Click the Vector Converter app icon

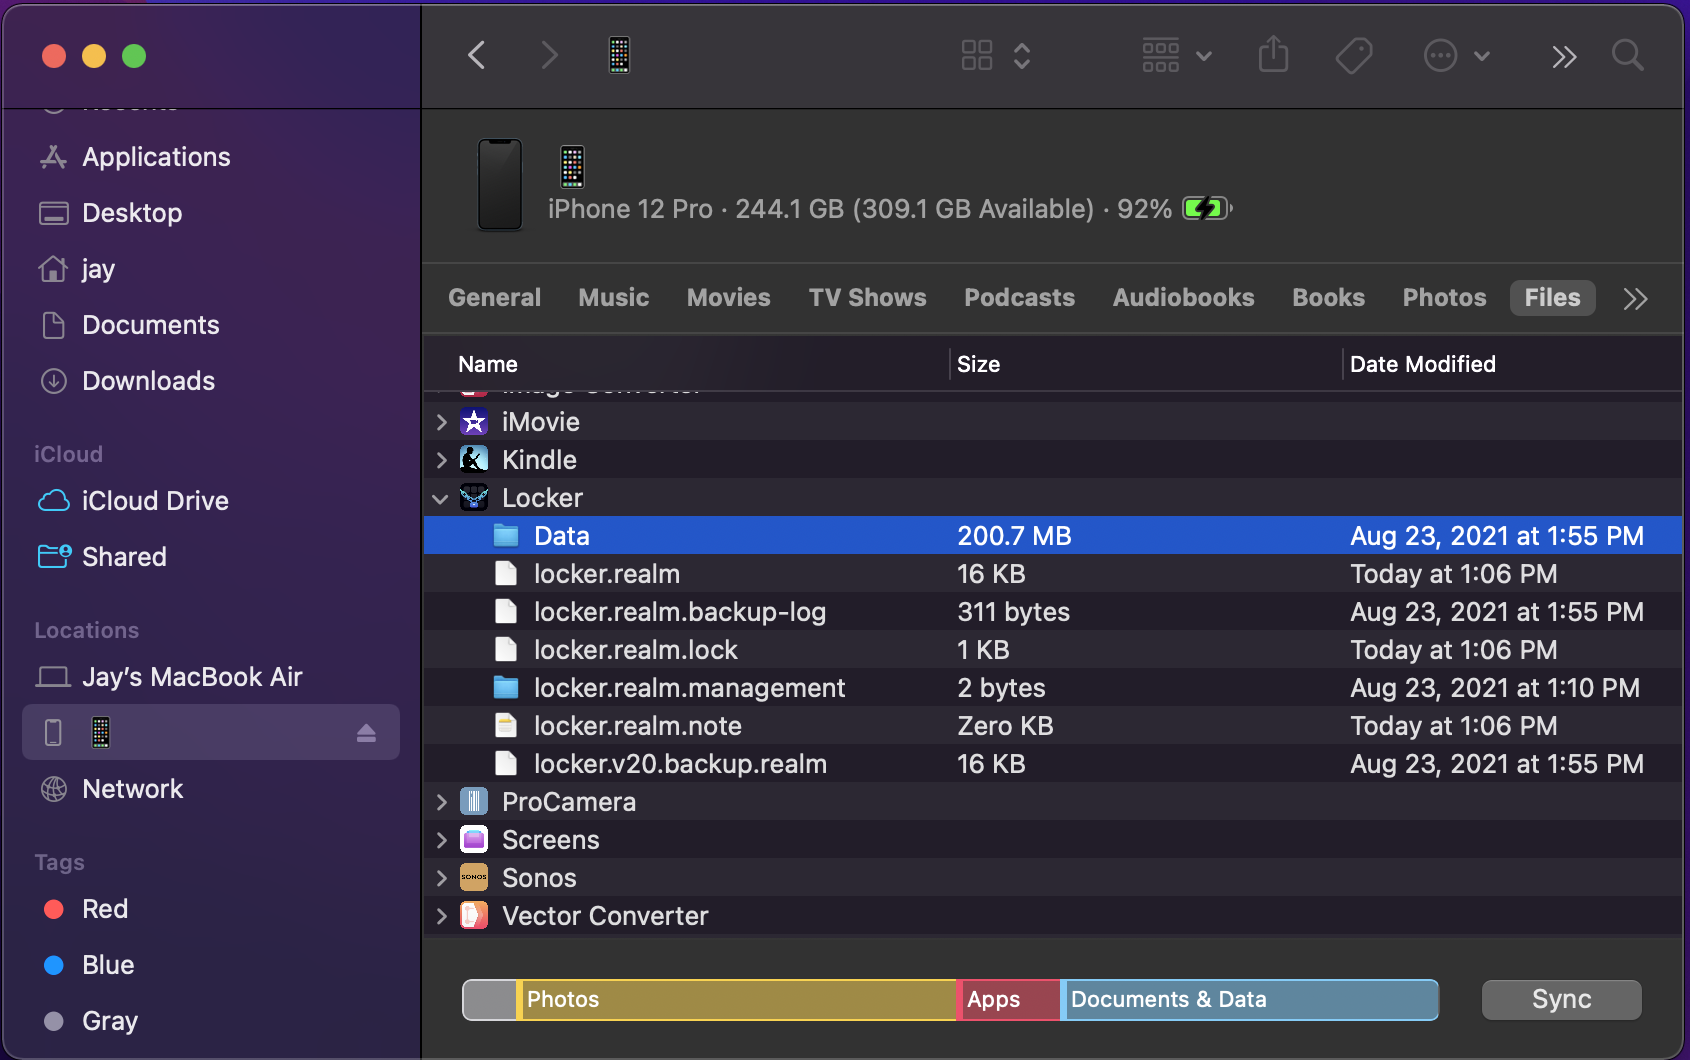(474, 916)
